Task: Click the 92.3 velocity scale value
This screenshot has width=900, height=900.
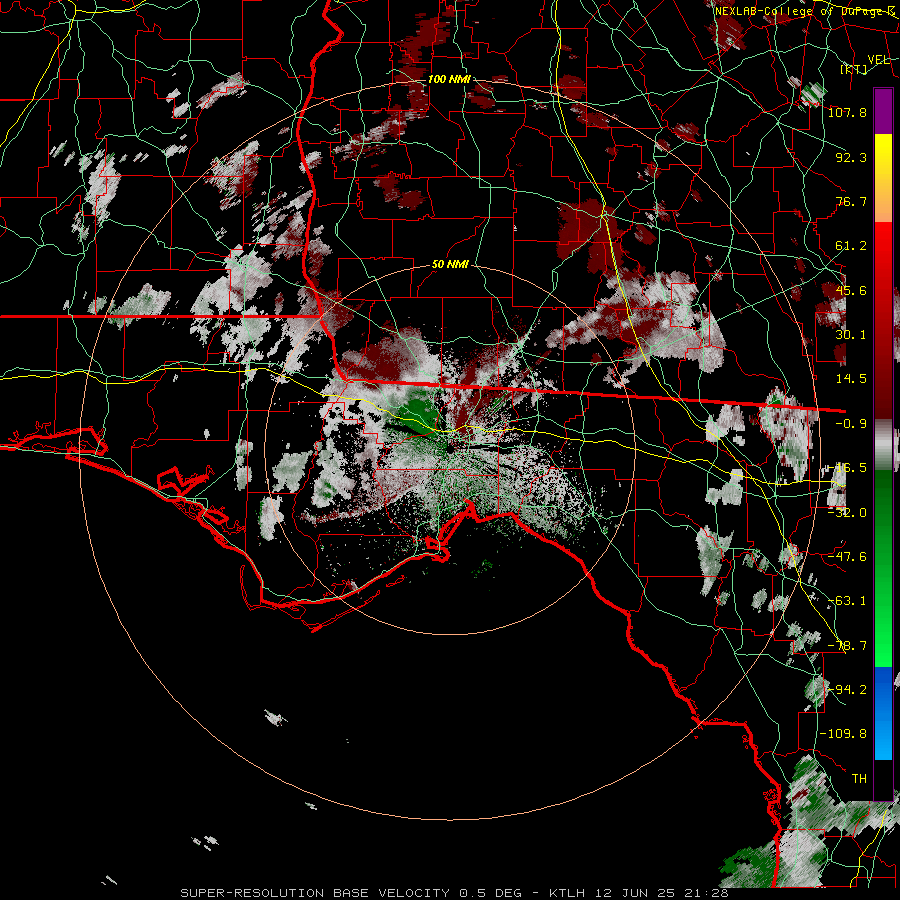Action: click(851, 157)
